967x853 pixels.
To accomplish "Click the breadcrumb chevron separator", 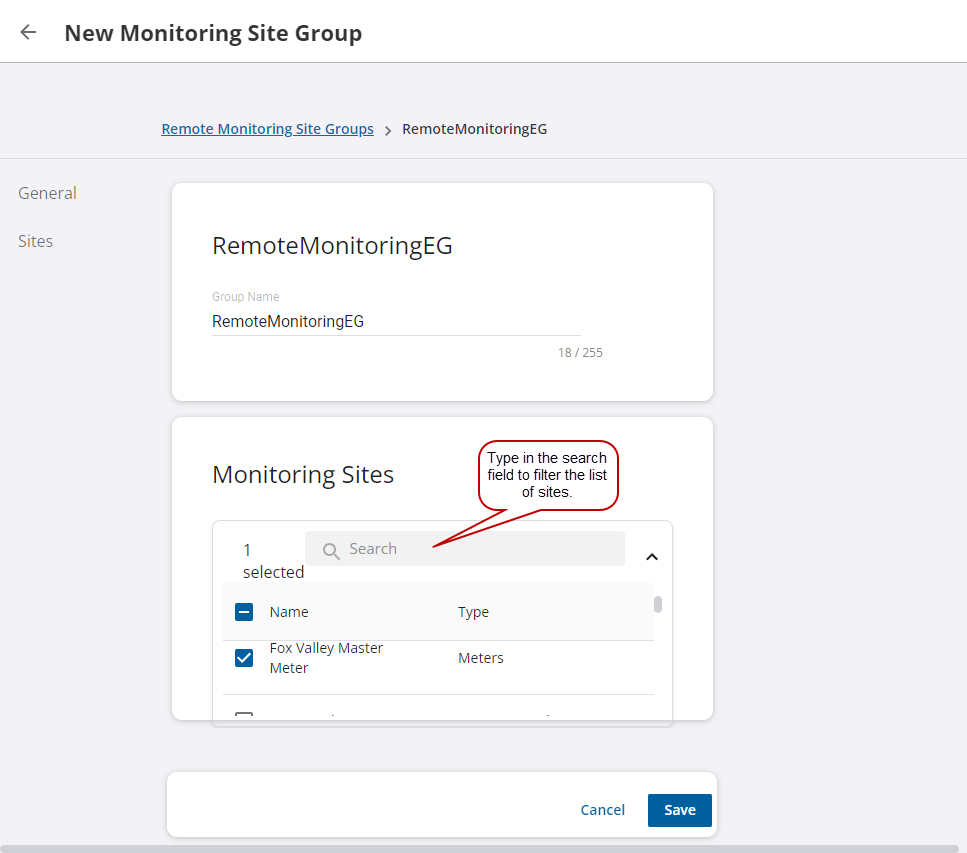I will pyautogui.click(x=388, y=130).
